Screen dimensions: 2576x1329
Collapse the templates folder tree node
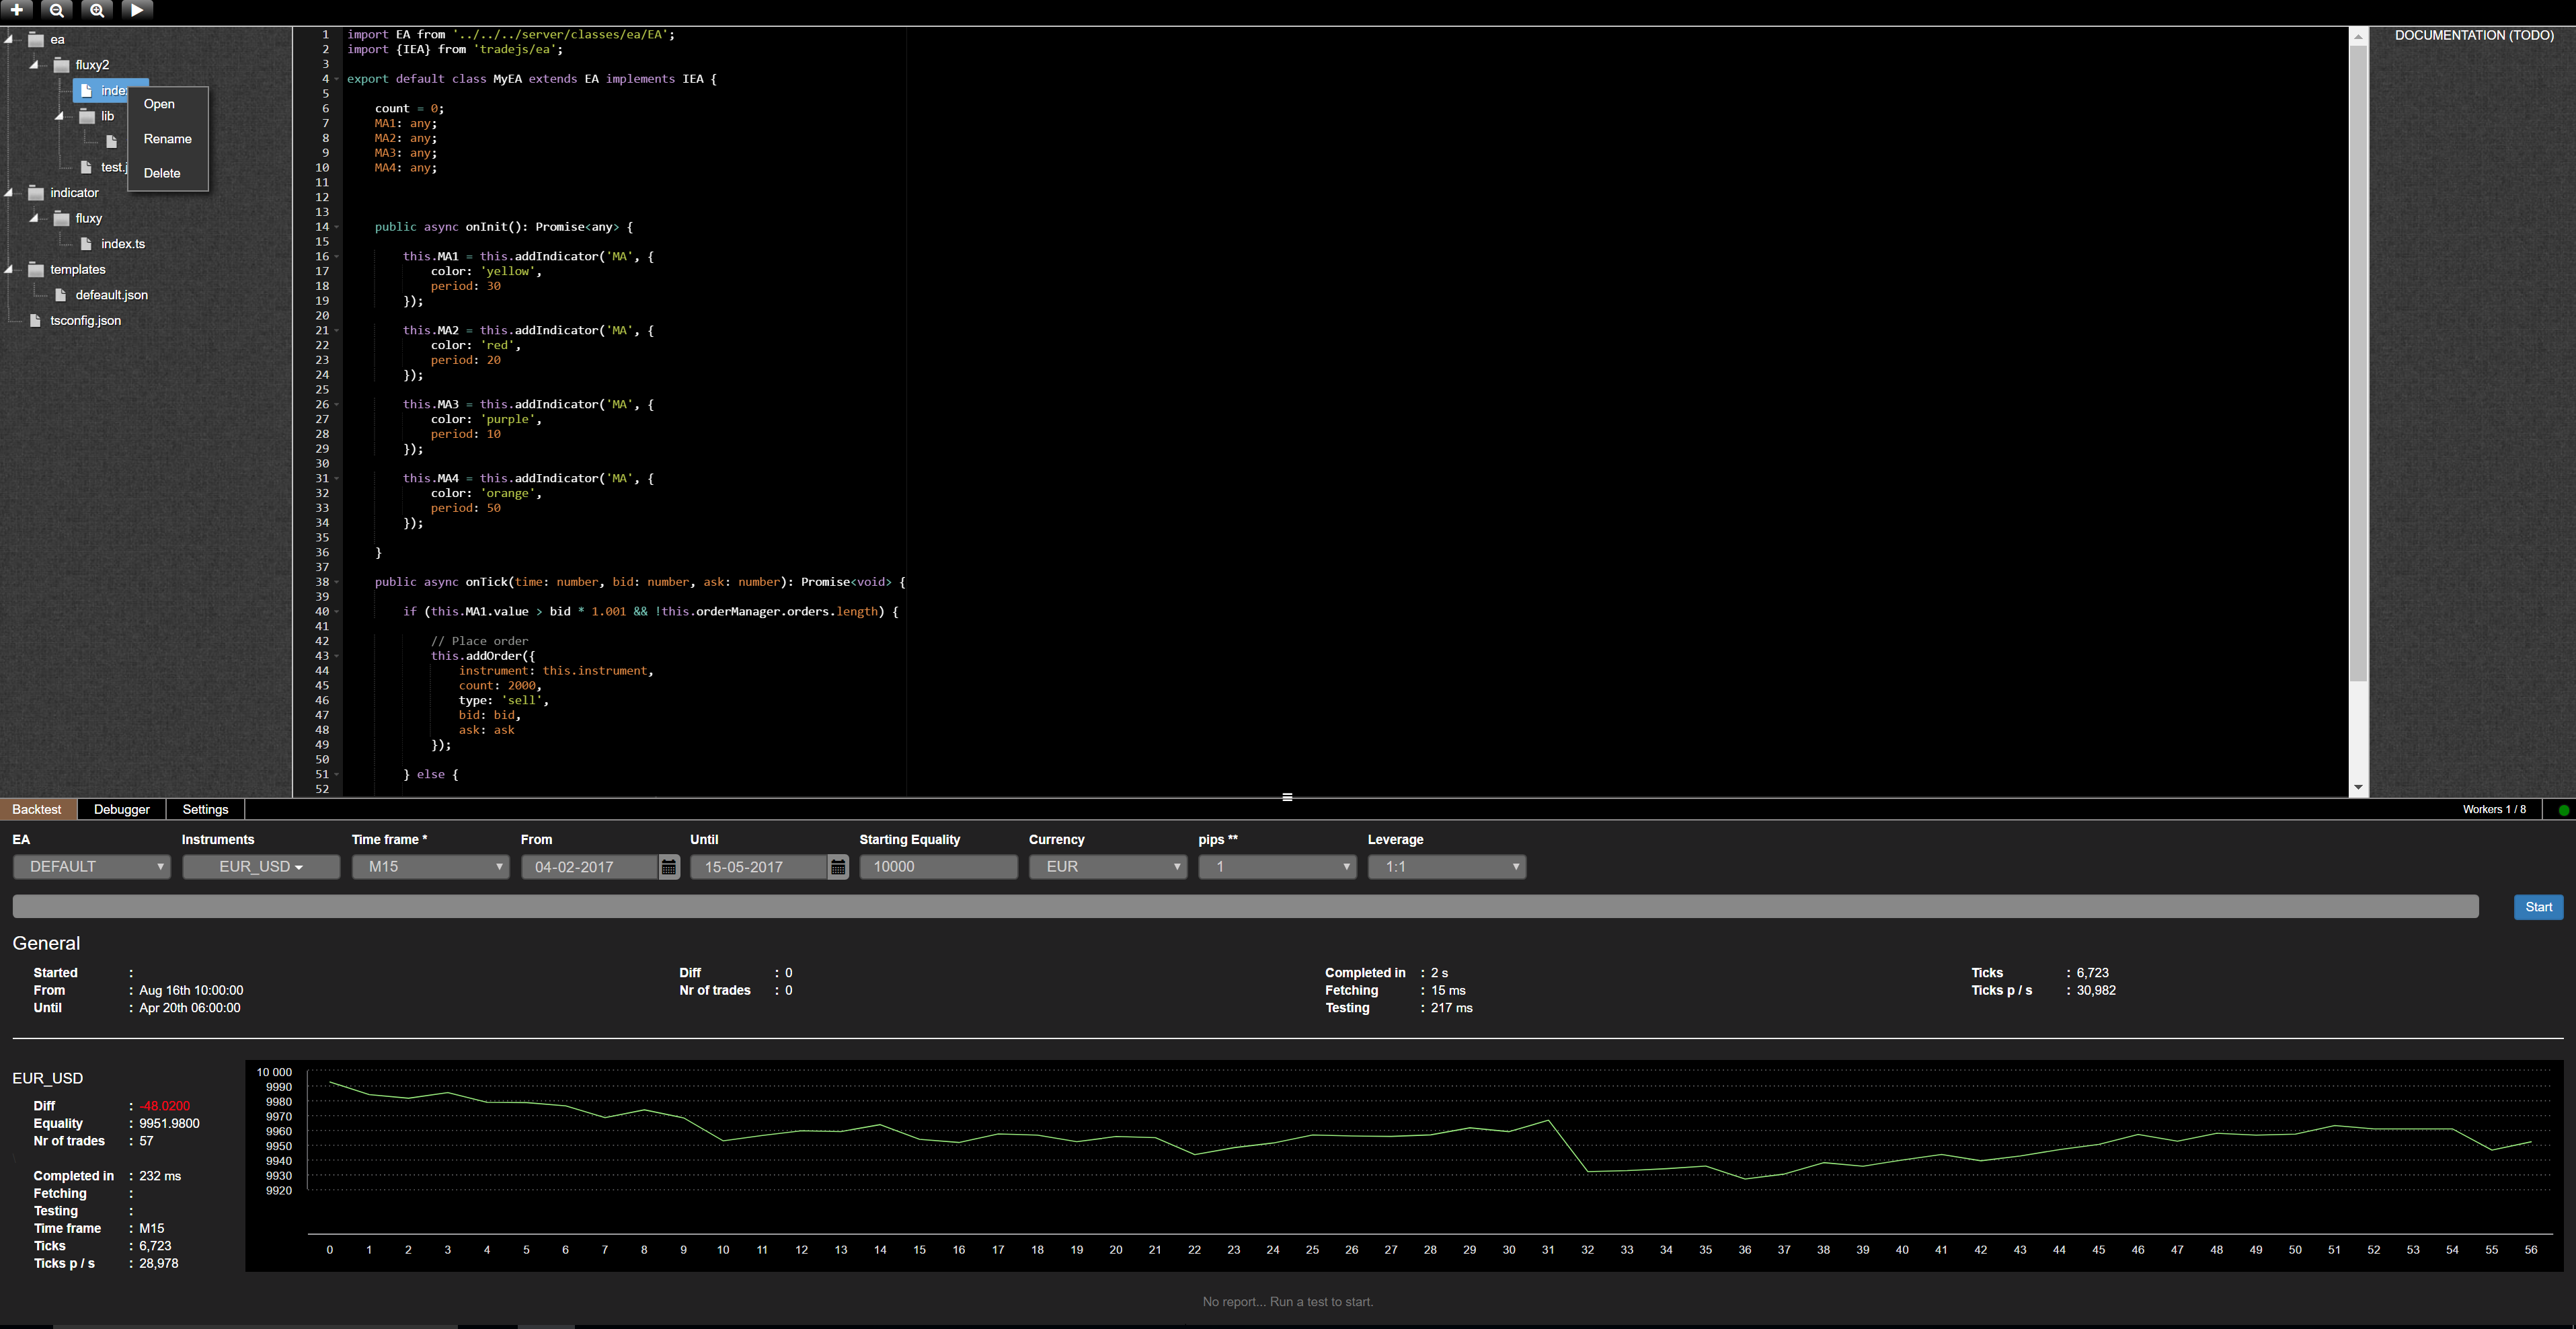pyautogui.click(x=10, y=270)
